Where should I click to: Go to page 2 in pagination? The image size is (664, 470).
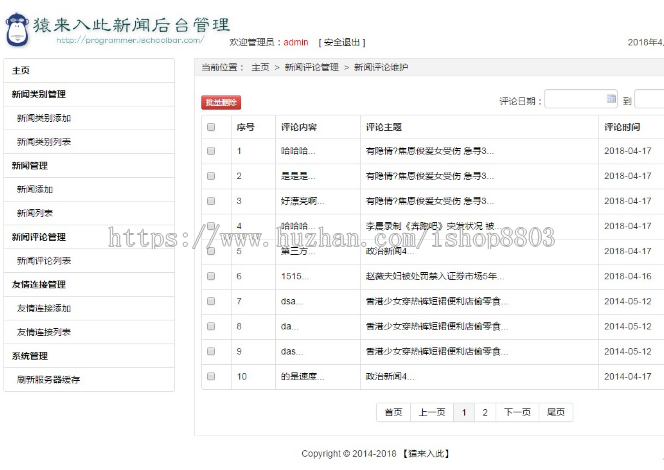click(485, 412)
